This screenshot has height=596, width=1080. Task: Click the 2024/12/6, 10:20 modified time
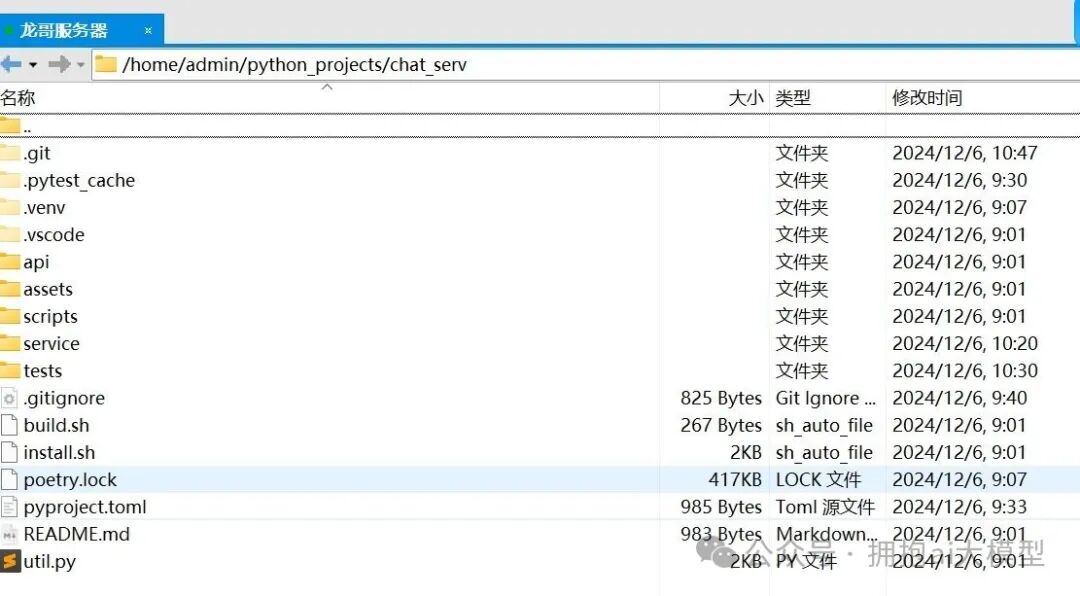965,343
